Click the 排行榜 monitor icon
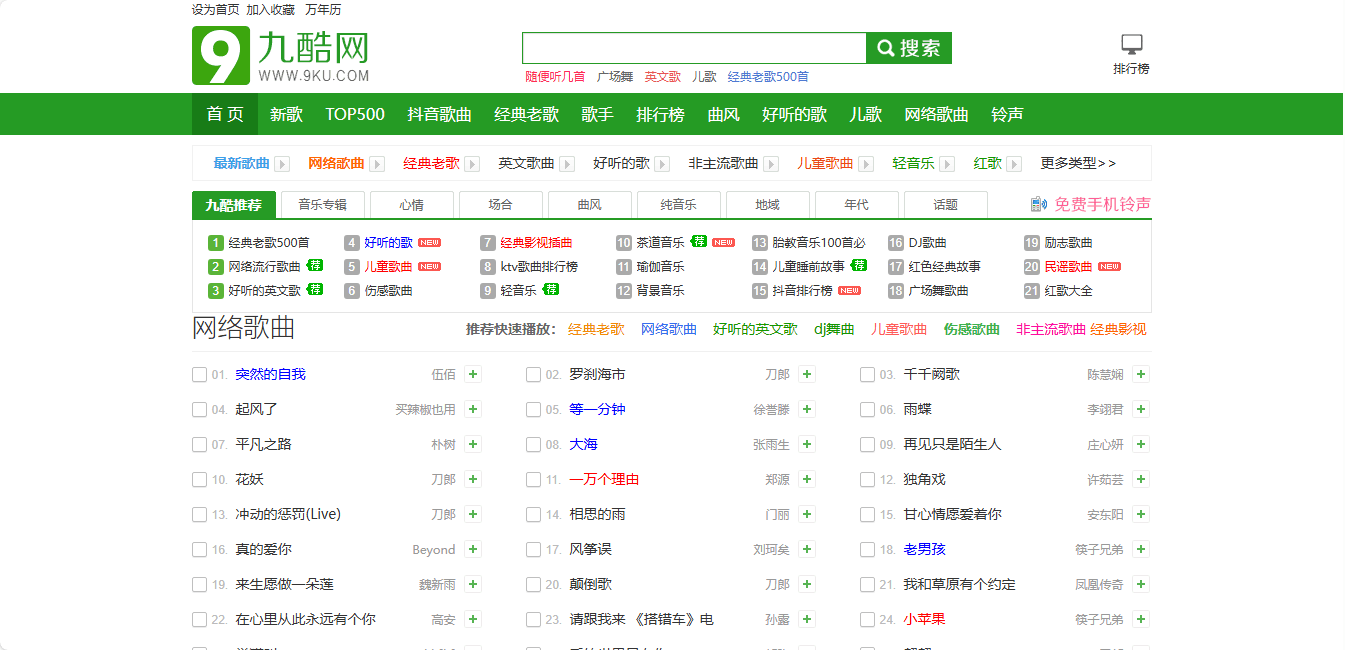The width and height of the screenshot is (1345, 650). click(x=1131, y=42)
